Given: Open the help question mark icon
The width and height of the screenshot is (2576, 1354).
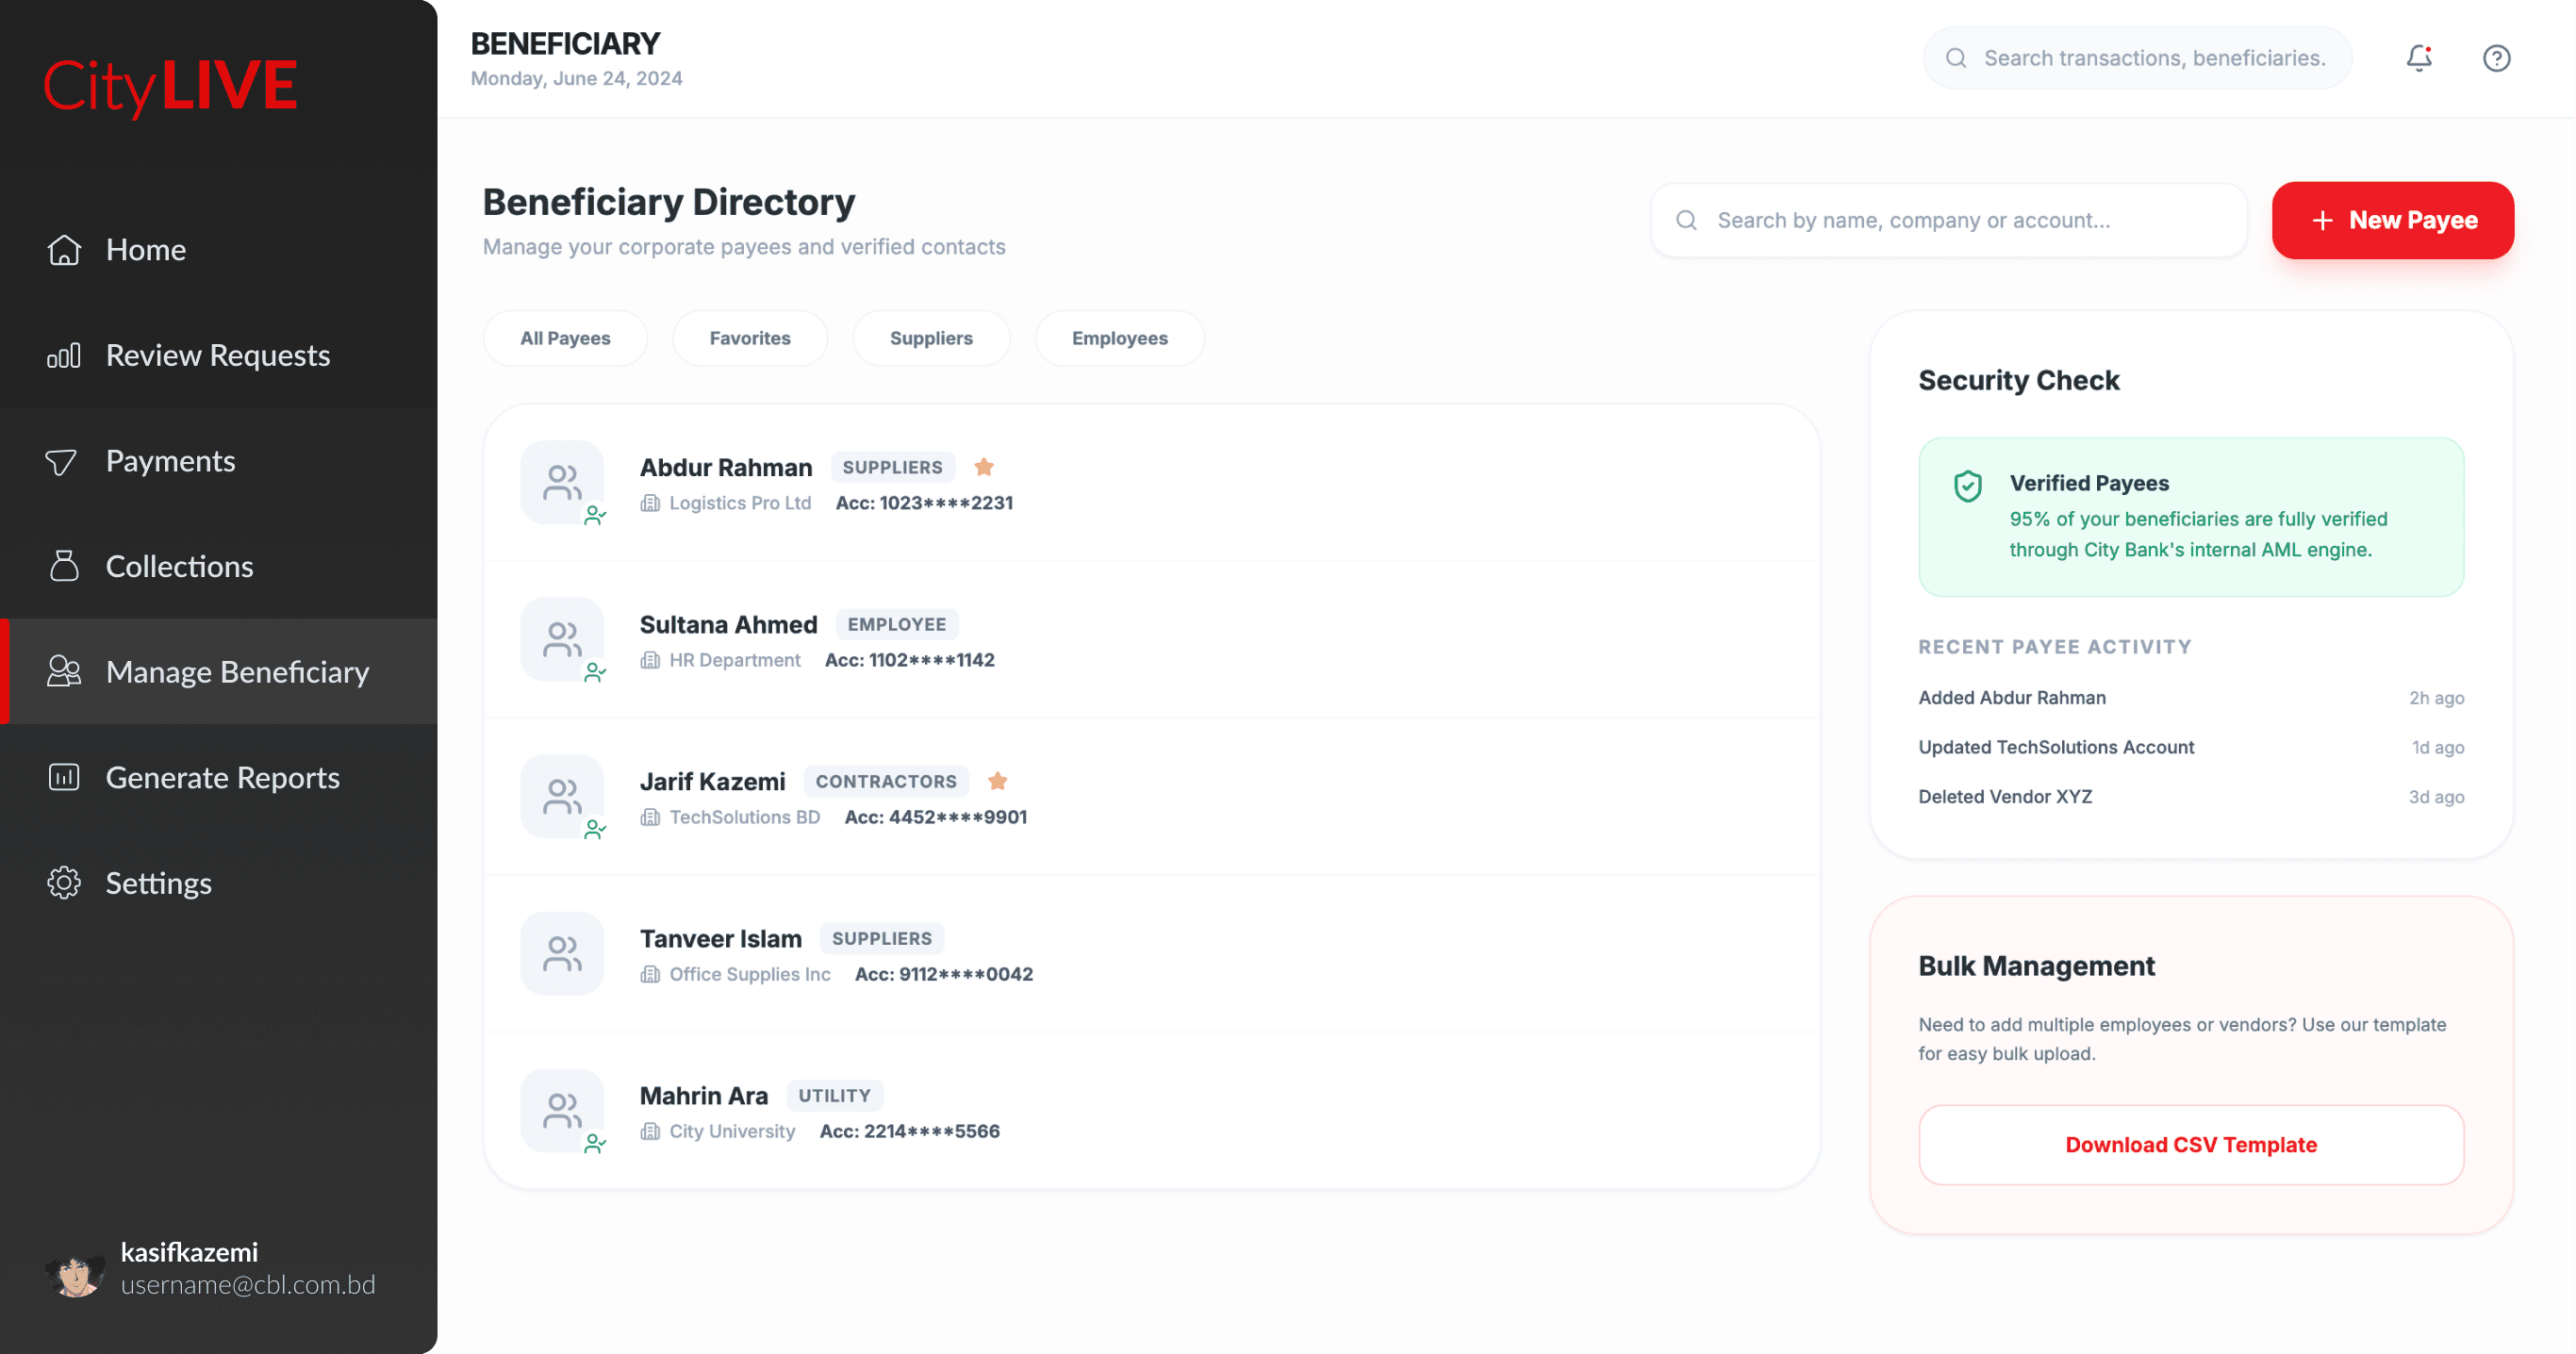Looking at the screenshot, I should [2496, 58].
